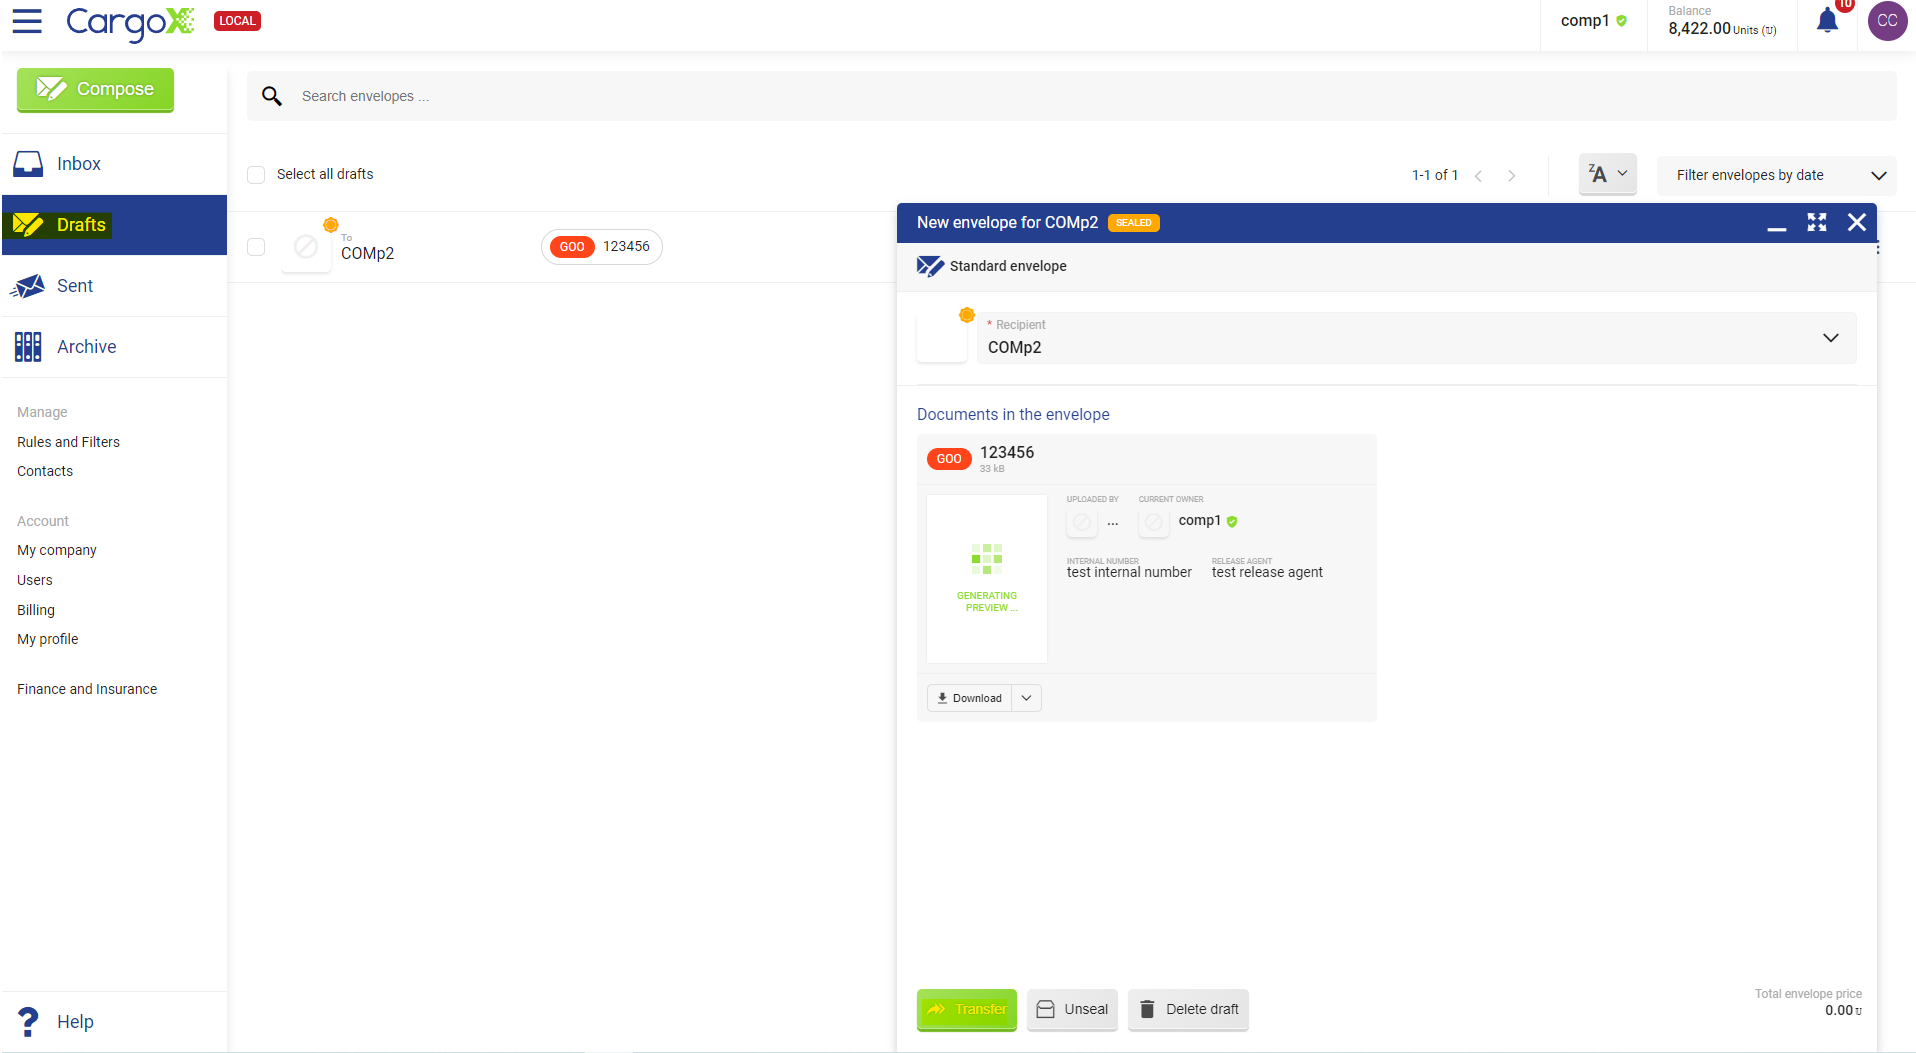Screen dimensions: 1916x1053
Task: Expand envelope to fullscreen view
Action: pyautogui.click(x=1817, y=223)
